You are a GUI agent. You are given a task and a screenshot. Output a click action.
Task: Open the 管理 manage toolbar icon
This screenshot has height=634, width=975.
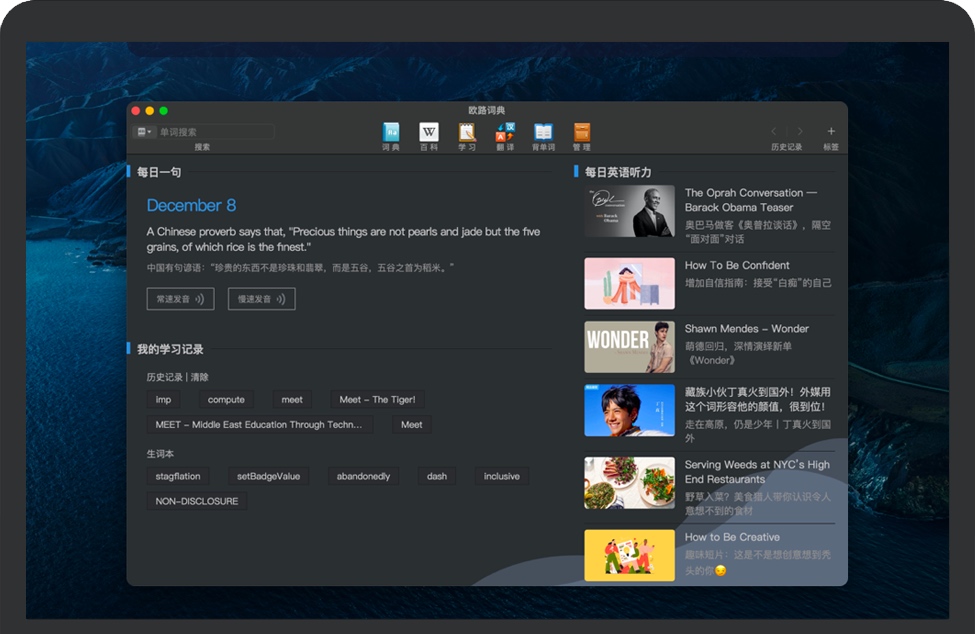point(581,136)
